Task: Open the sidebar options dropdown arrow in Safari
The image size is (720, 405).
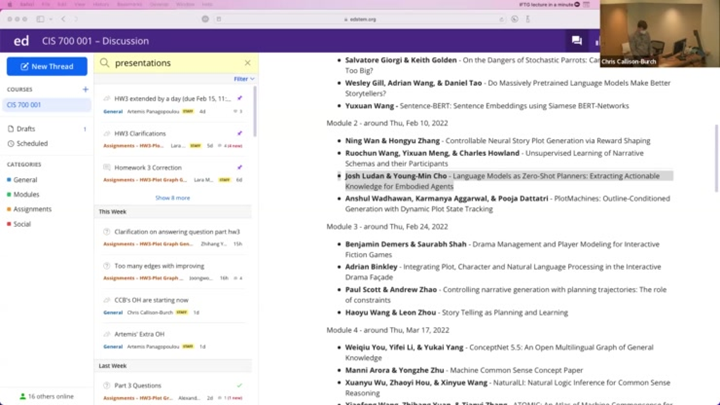Action: [50, 19]
